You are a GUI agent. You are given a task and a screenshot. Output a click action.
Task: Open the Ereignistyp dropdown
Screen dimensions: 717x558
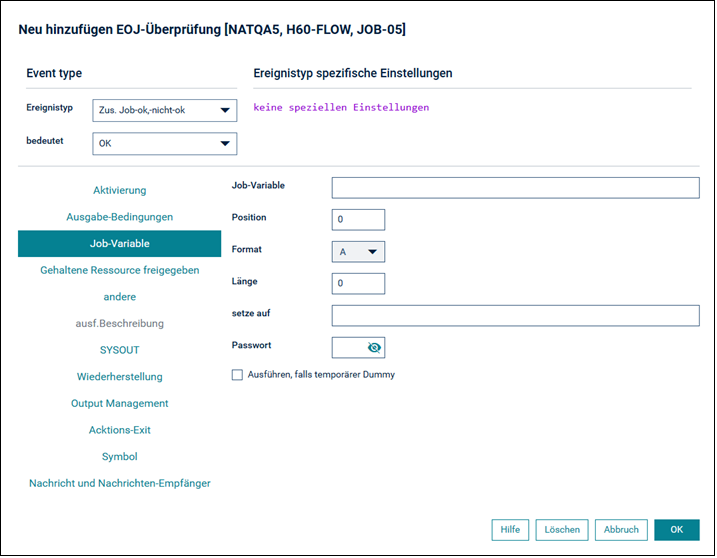point(165,110)
